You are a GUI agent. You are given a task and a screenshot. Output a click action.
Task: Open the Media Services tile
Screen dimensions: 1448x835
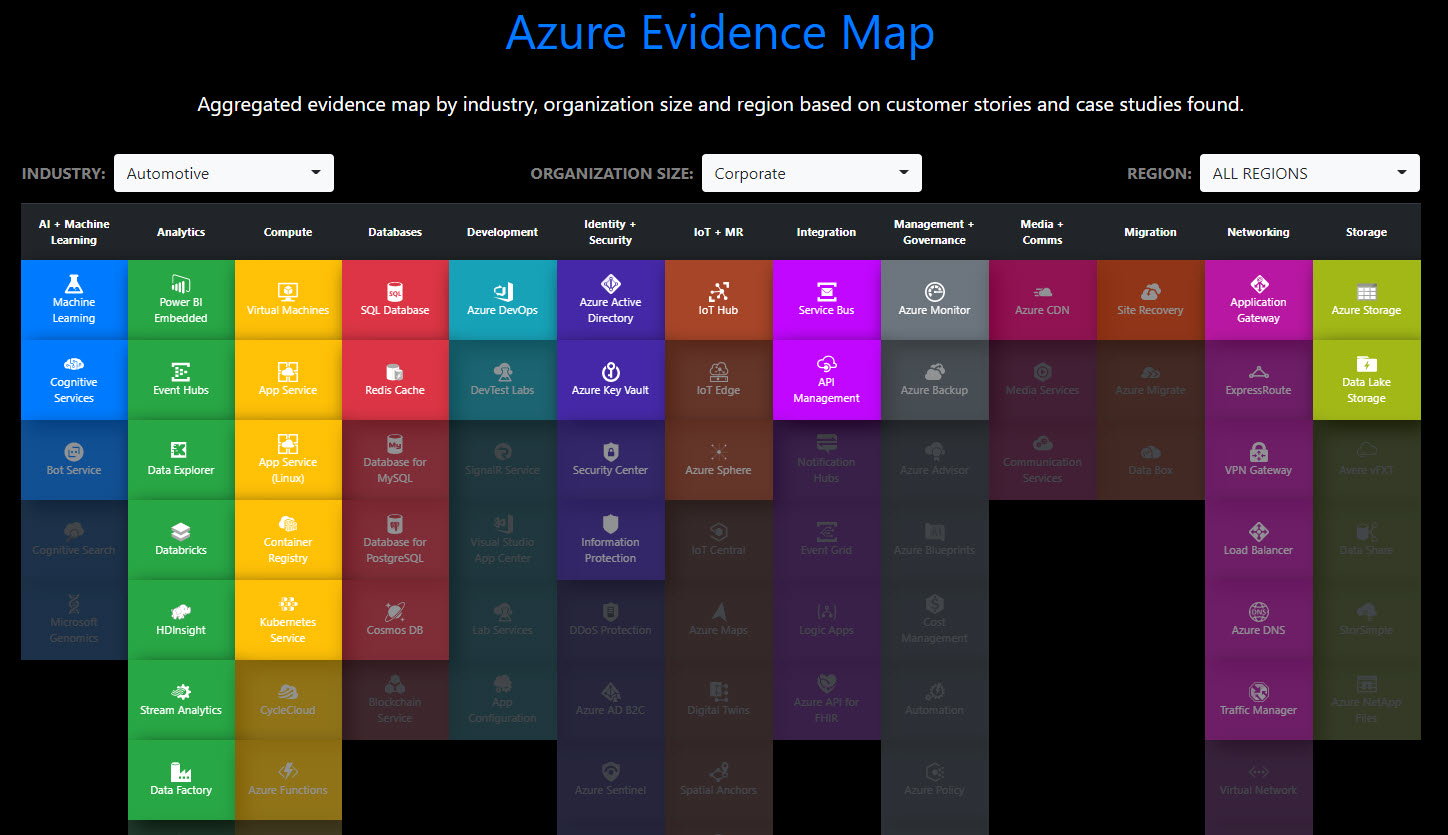(x=1043, y=380)
